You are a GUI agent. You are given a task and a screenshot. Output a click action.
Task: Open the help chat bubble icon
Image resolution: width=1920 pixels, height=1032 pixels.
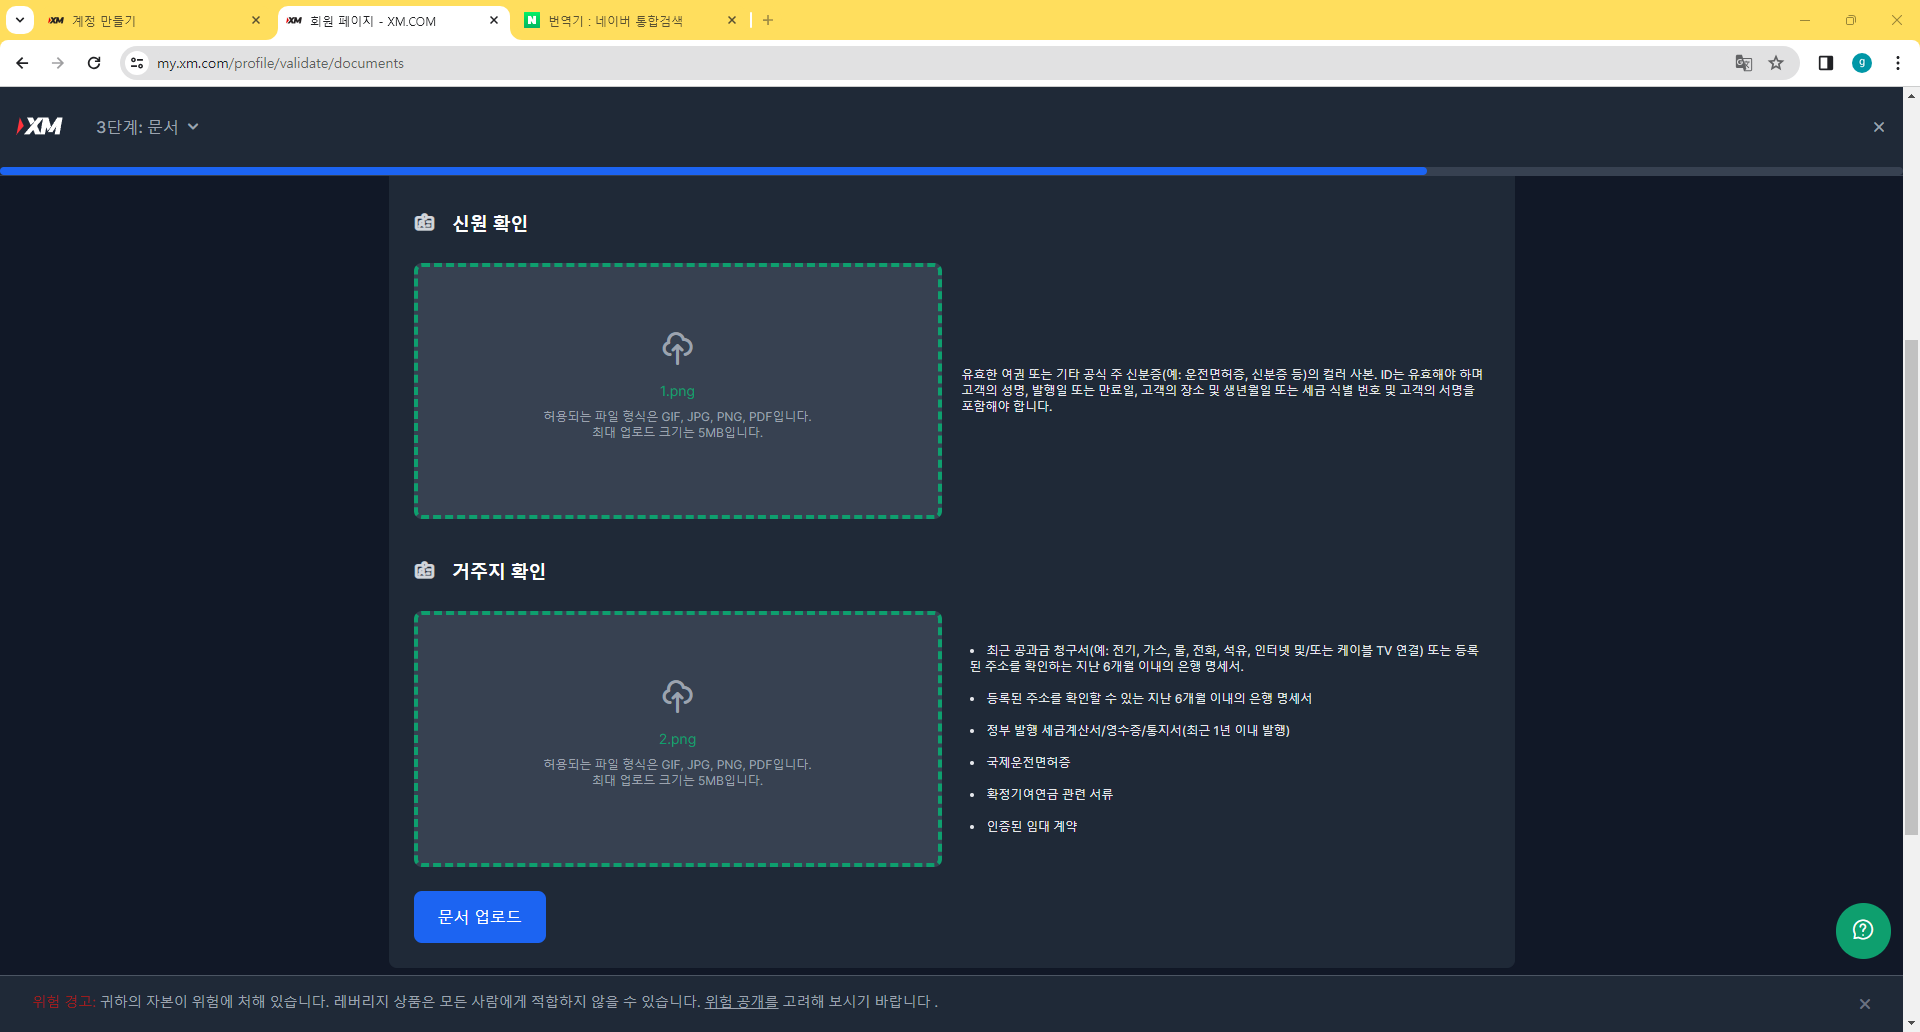point(1862,931)
